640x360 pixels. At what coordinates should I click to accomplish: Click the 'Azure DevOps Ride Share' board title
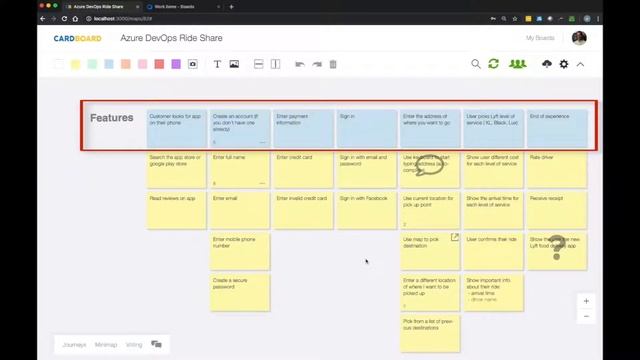pyautogui.click(x=171, y=38)
